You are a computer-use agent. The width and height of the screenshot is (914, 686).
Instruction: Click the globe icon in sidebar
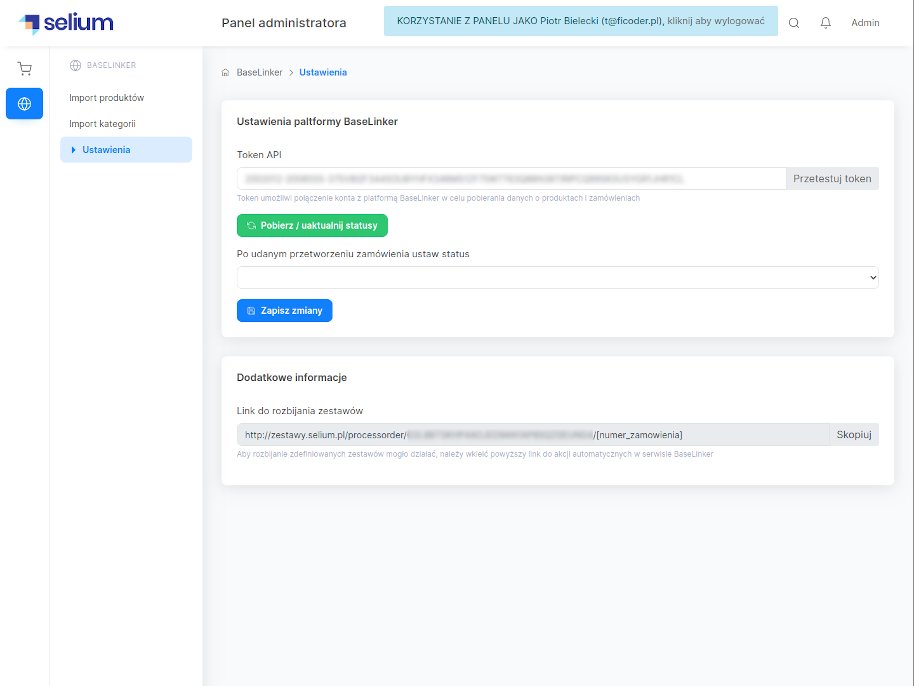coord(24,104)
